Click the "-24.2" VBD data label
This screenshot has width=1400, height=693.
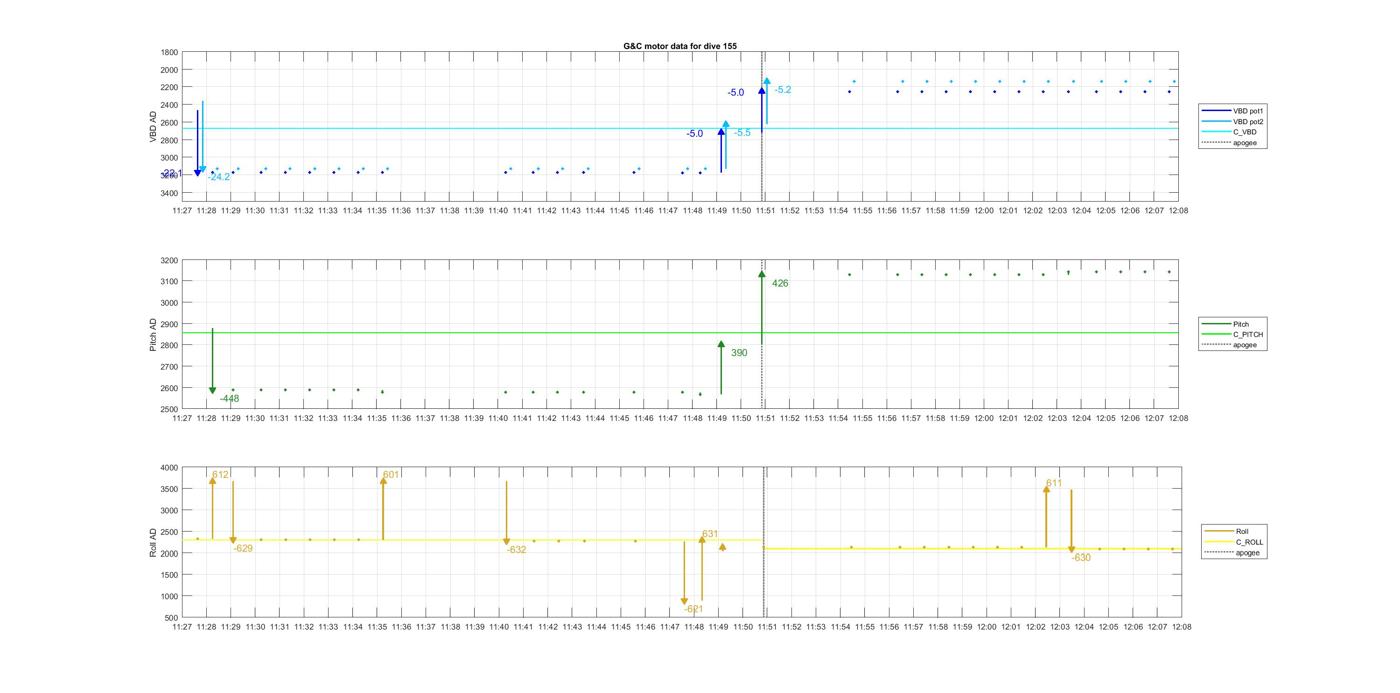219,177
